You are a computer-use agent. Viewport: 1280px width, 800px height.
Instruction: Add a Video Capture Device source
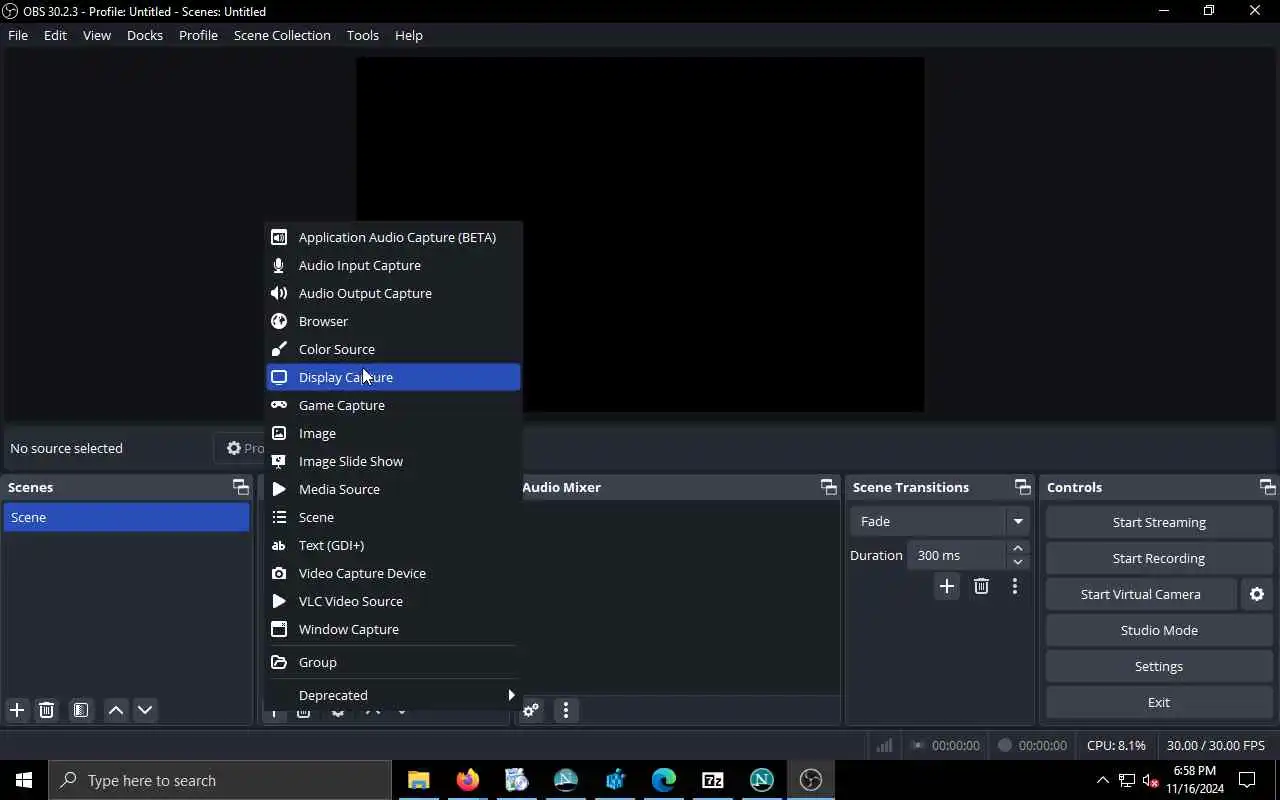coord(393,573)
